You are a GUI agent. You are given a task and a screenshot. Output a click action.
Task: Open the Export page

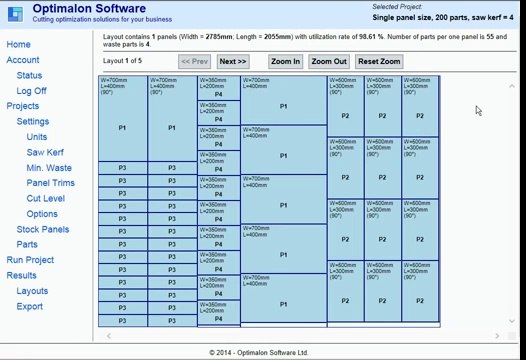click(x=30, y=306)
